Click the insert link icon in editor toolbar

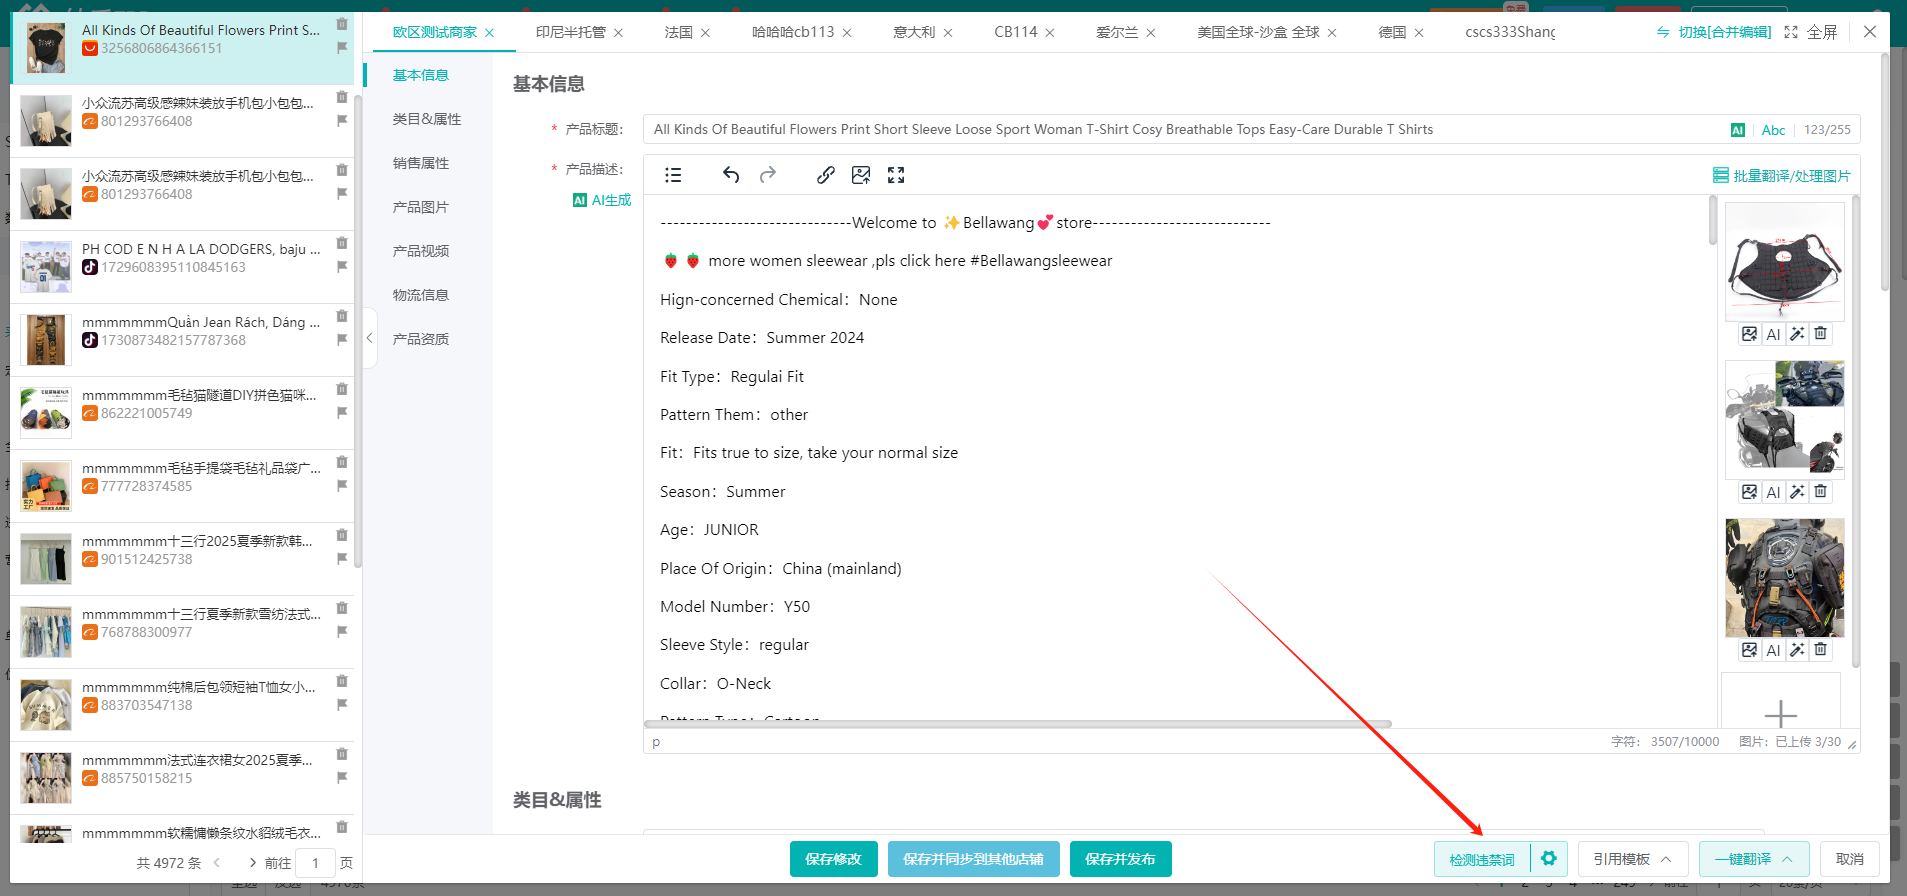(x=825, y=175)
